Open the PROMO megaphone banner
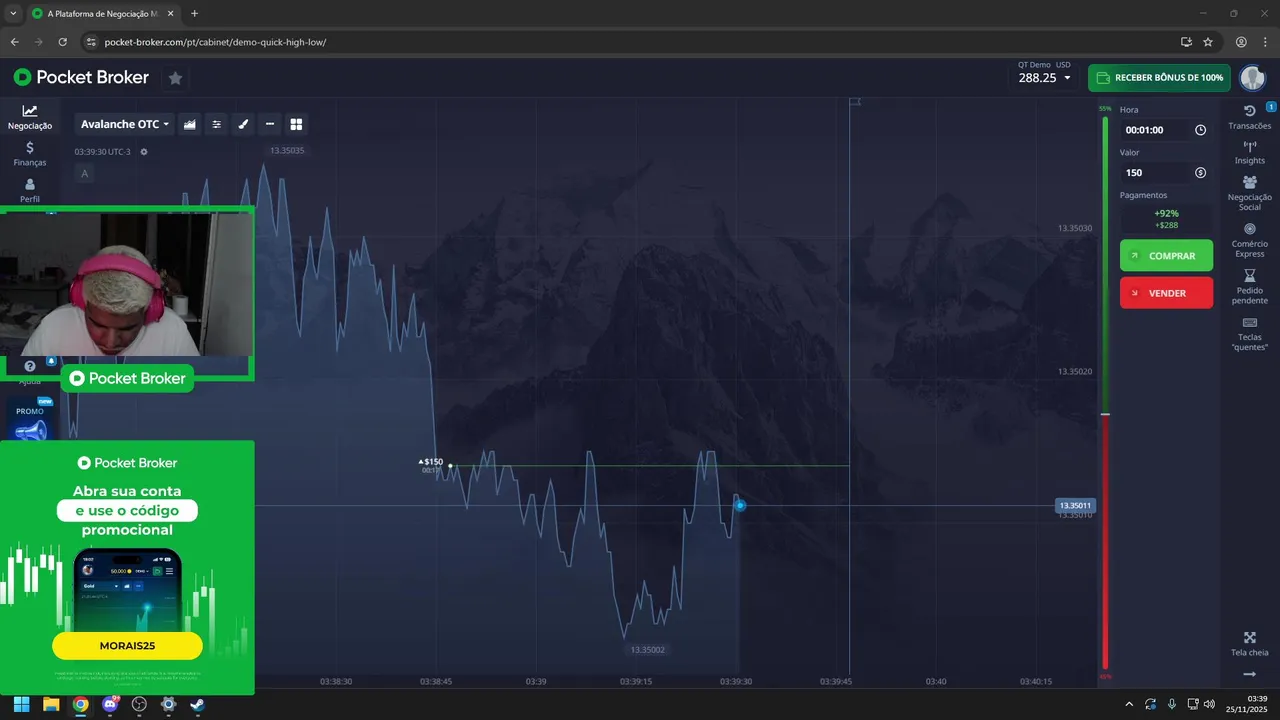1280x720 pixels. pyautogui.click(x=30, y=421)
